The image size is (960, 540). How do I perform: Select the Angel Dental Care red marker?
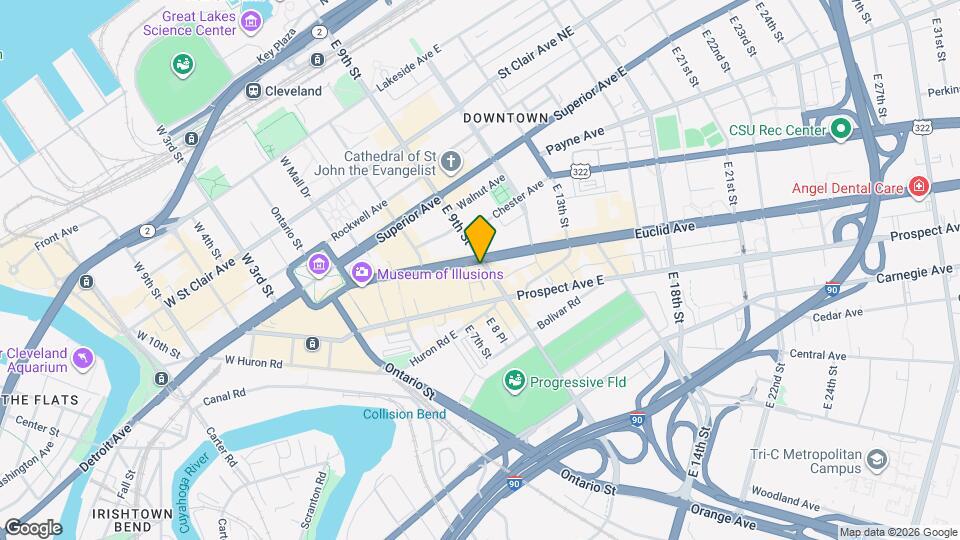918,187
